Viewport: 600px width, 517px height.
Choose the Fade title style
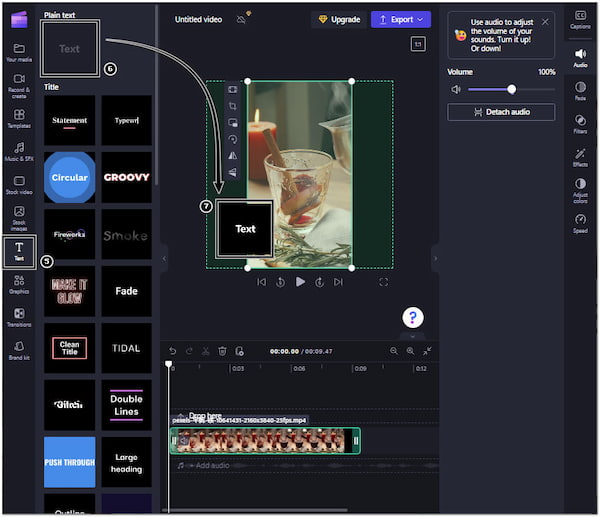click(x=126, y=291)
